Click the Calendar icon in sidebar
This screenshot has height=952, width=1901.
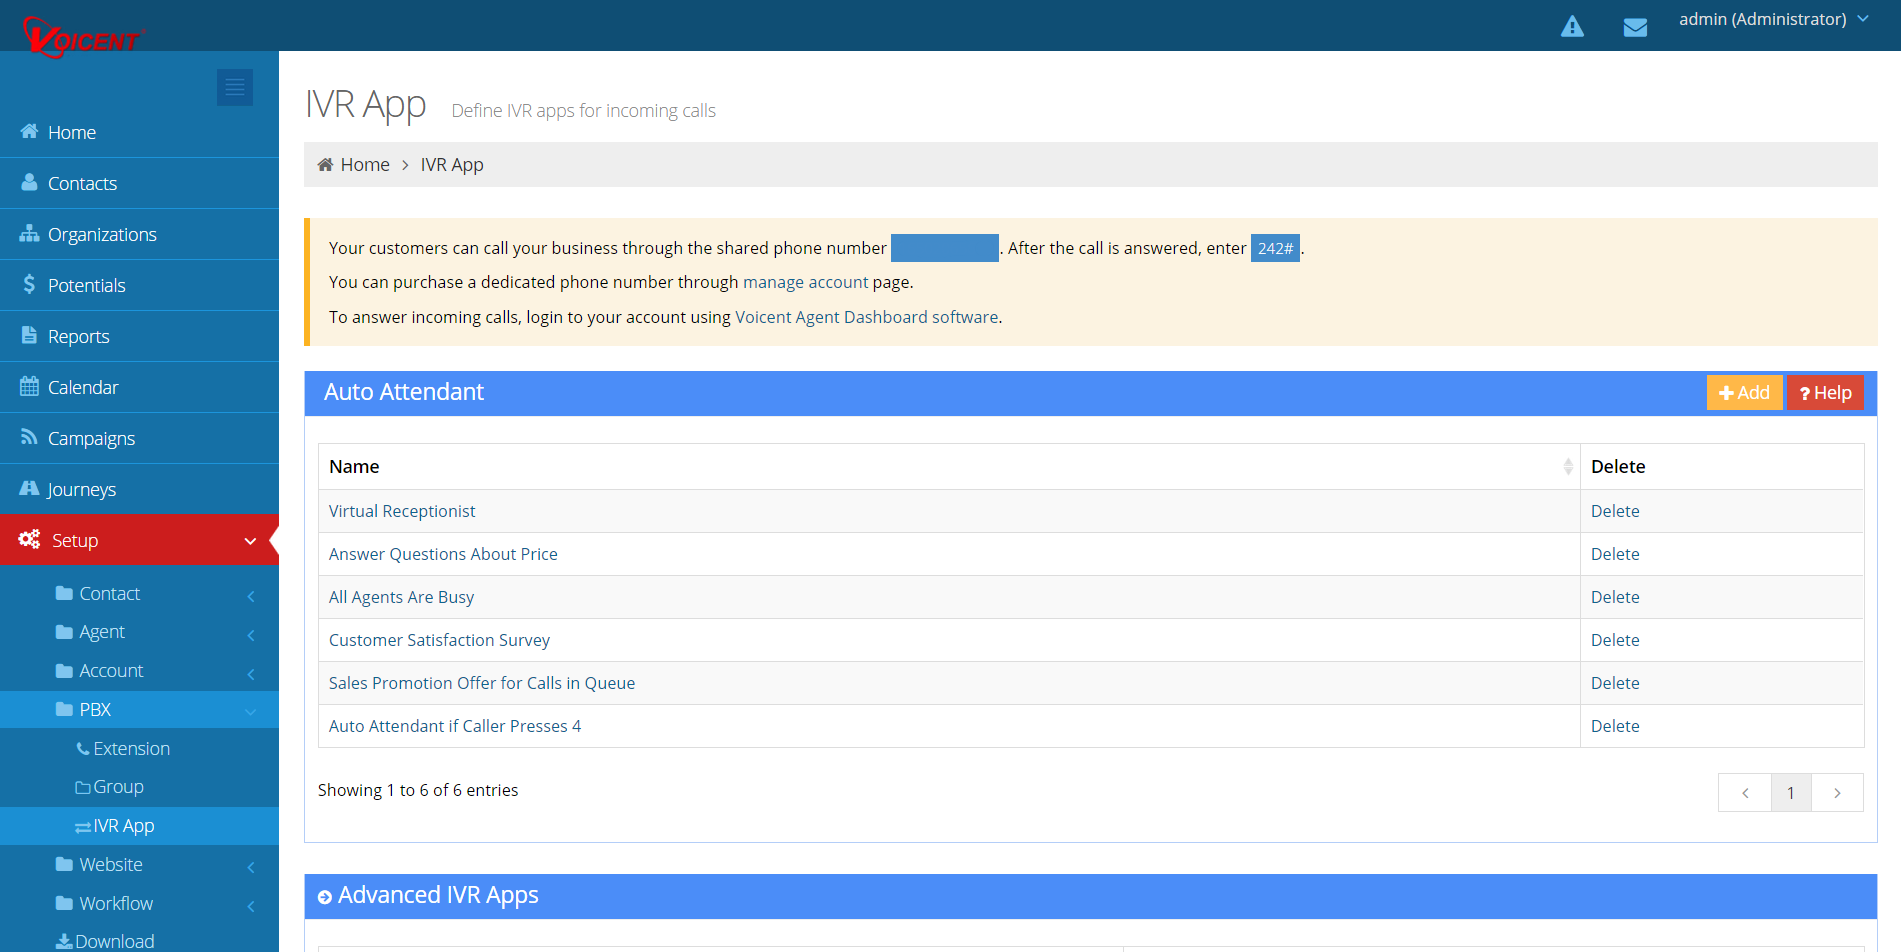[29, 387]
